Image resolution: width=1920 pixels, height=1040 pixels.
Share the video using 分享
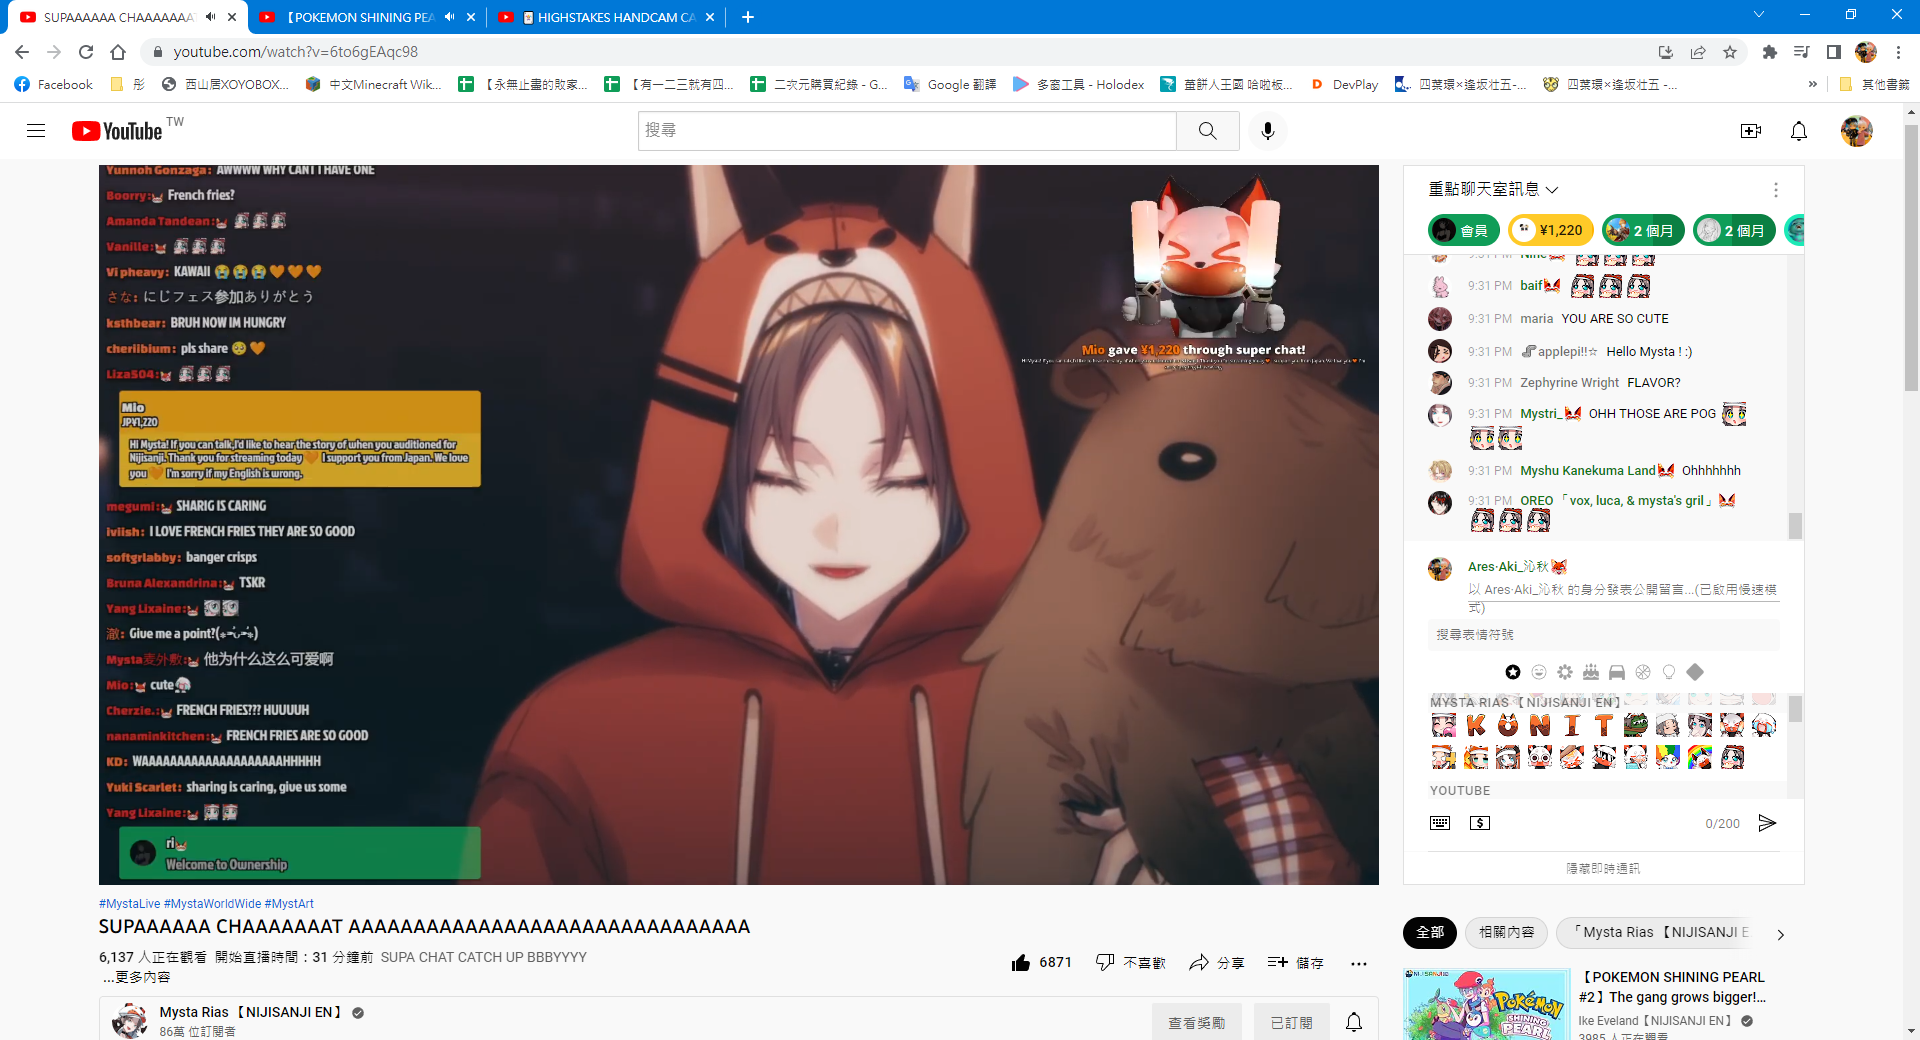tap(1216, 962)
